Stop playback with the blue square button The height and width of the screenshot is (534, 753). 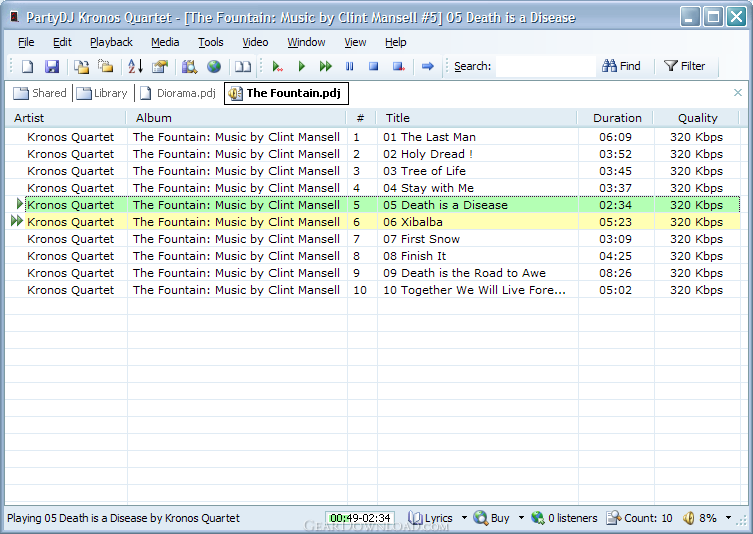[x=374, y=66]
